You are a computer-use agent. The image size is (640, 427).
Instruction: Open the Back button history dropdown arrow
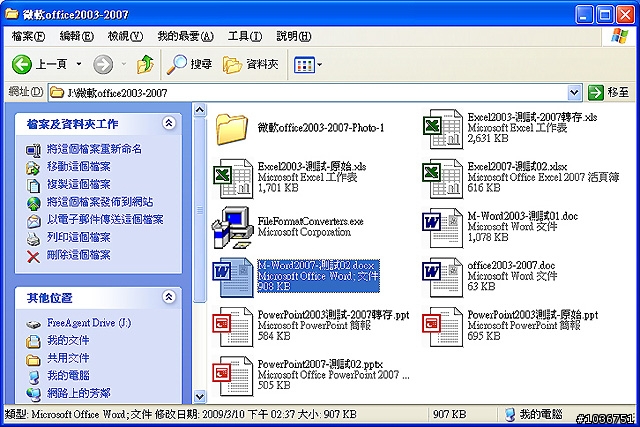(79, 64)
